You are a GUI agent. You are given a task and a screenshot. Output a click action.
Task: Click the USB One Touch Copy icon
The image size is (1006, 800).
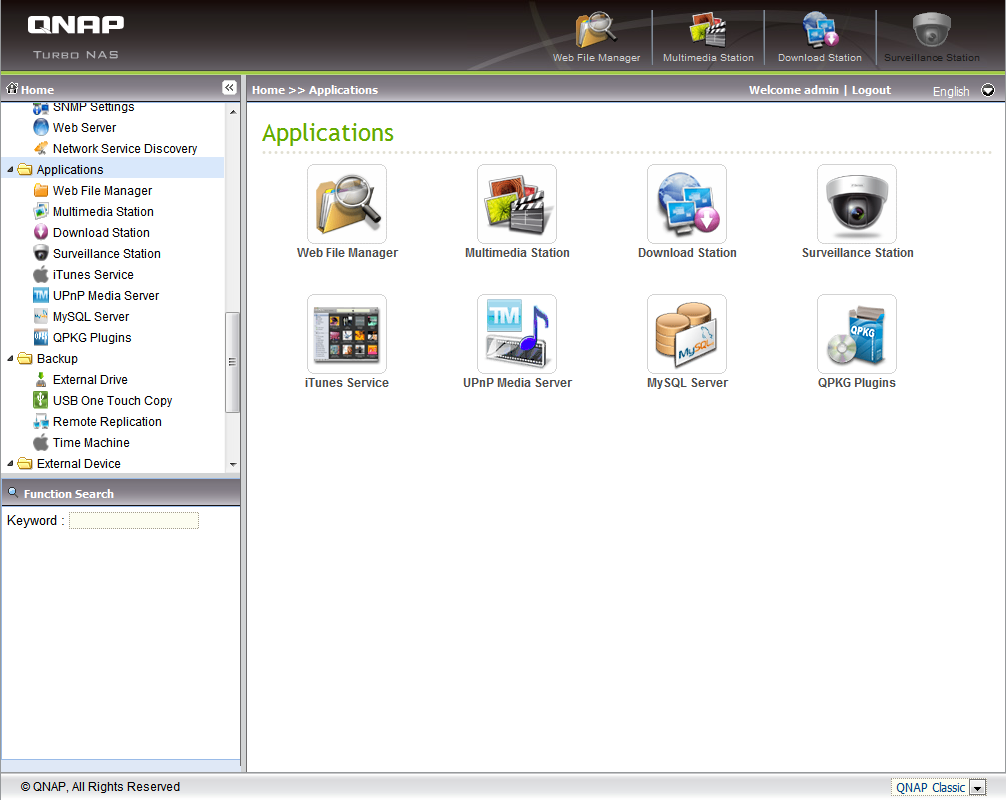(41, 400)
